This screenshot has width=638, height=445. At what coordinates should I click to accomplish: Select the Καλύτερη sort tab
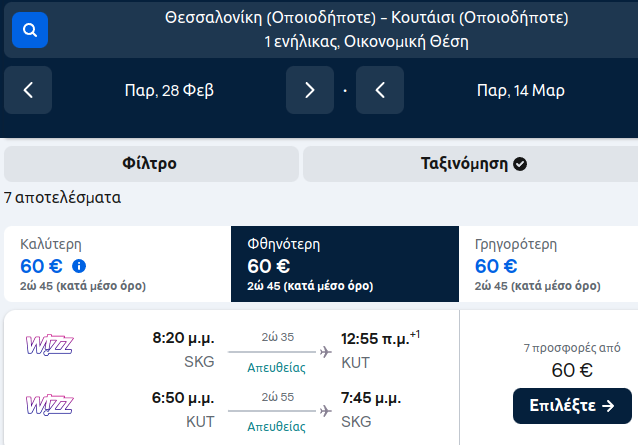(118, 264)
